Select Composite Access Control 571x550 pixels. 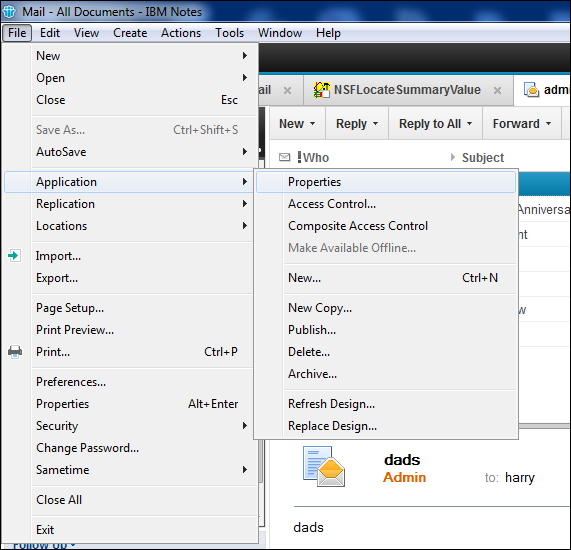click(x=386, y=226)
